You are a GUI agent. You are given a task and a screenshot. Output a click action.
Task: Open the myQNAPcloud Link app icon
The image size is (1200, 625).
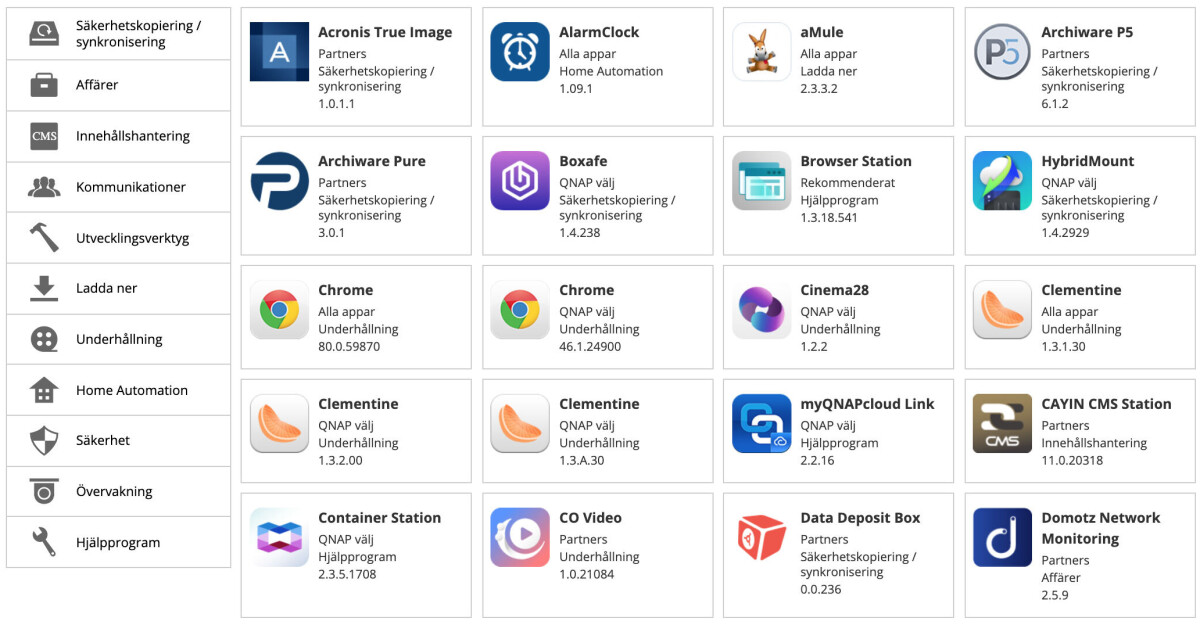761,424
